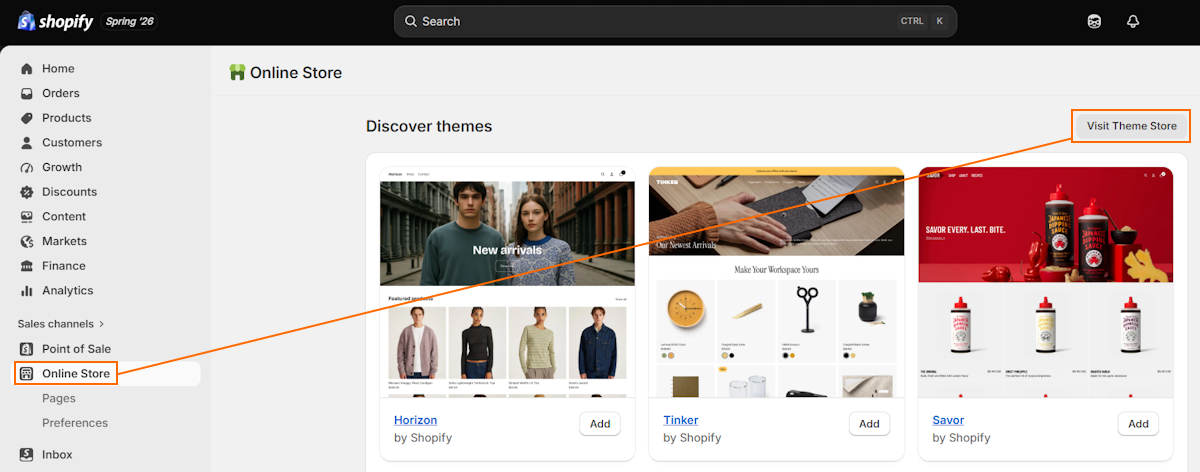This screenshot has height=472, width=1200.
Task: Add the Savor theme
Action: [1138, 424]
